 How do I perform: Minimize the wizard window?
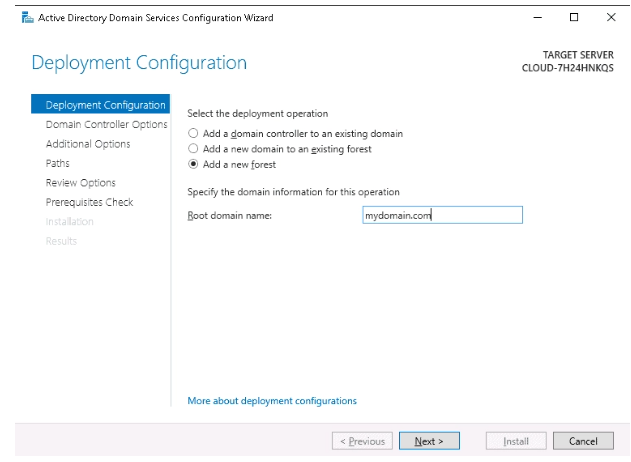click(x=538, y=17)
